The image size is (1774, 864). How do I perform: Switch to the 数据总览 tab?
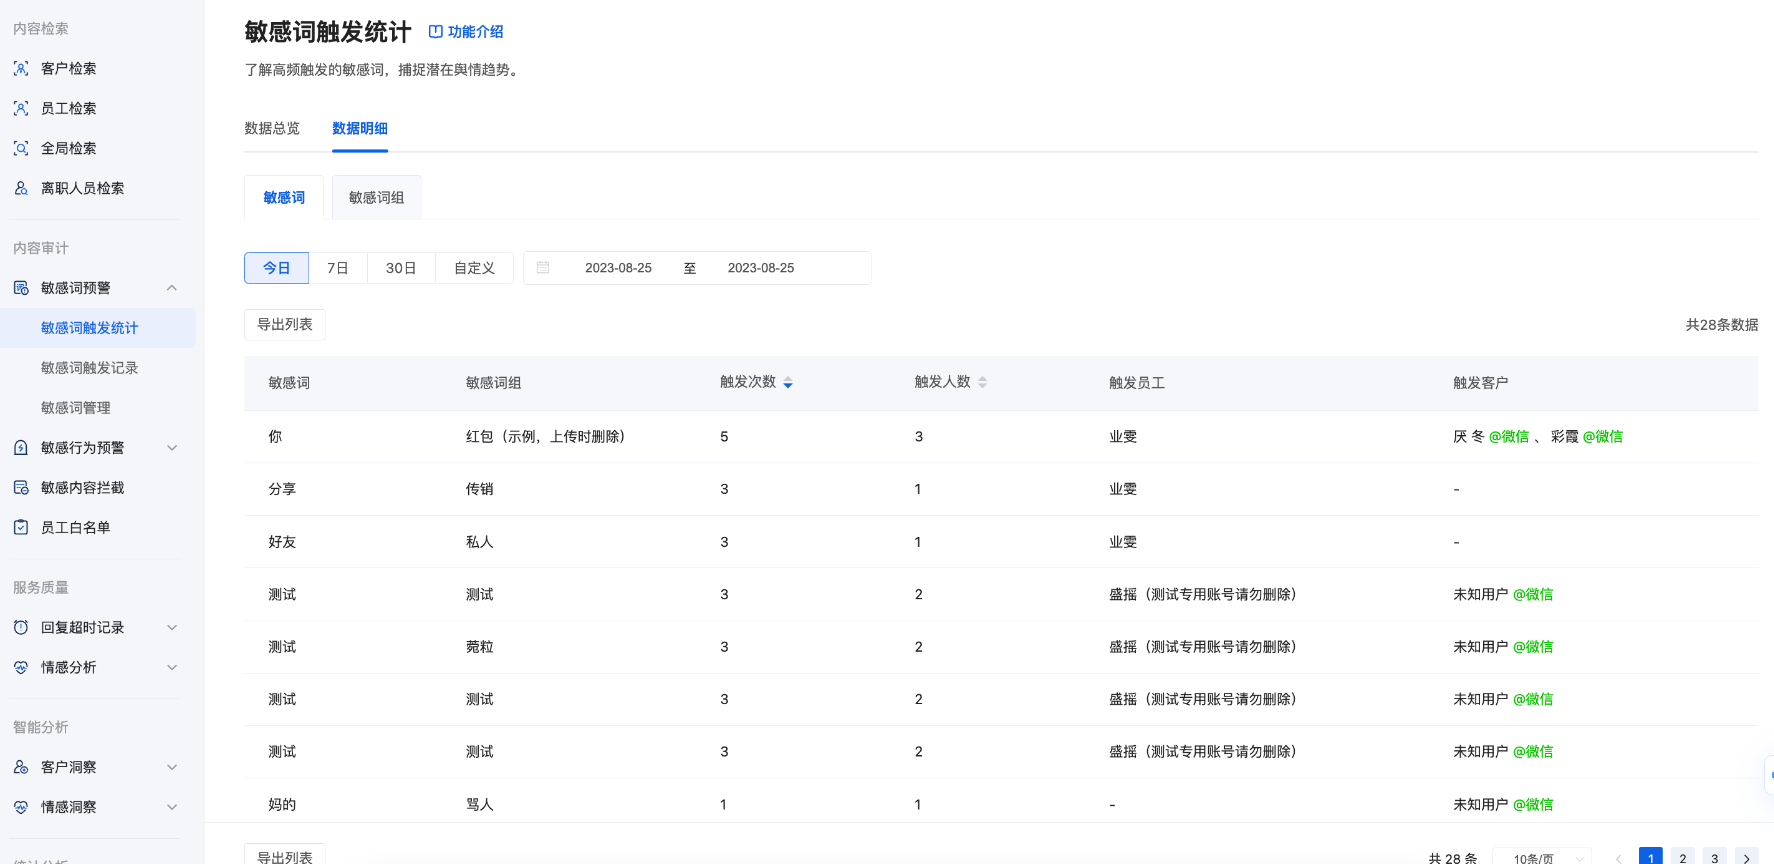(x=272, y=128)
